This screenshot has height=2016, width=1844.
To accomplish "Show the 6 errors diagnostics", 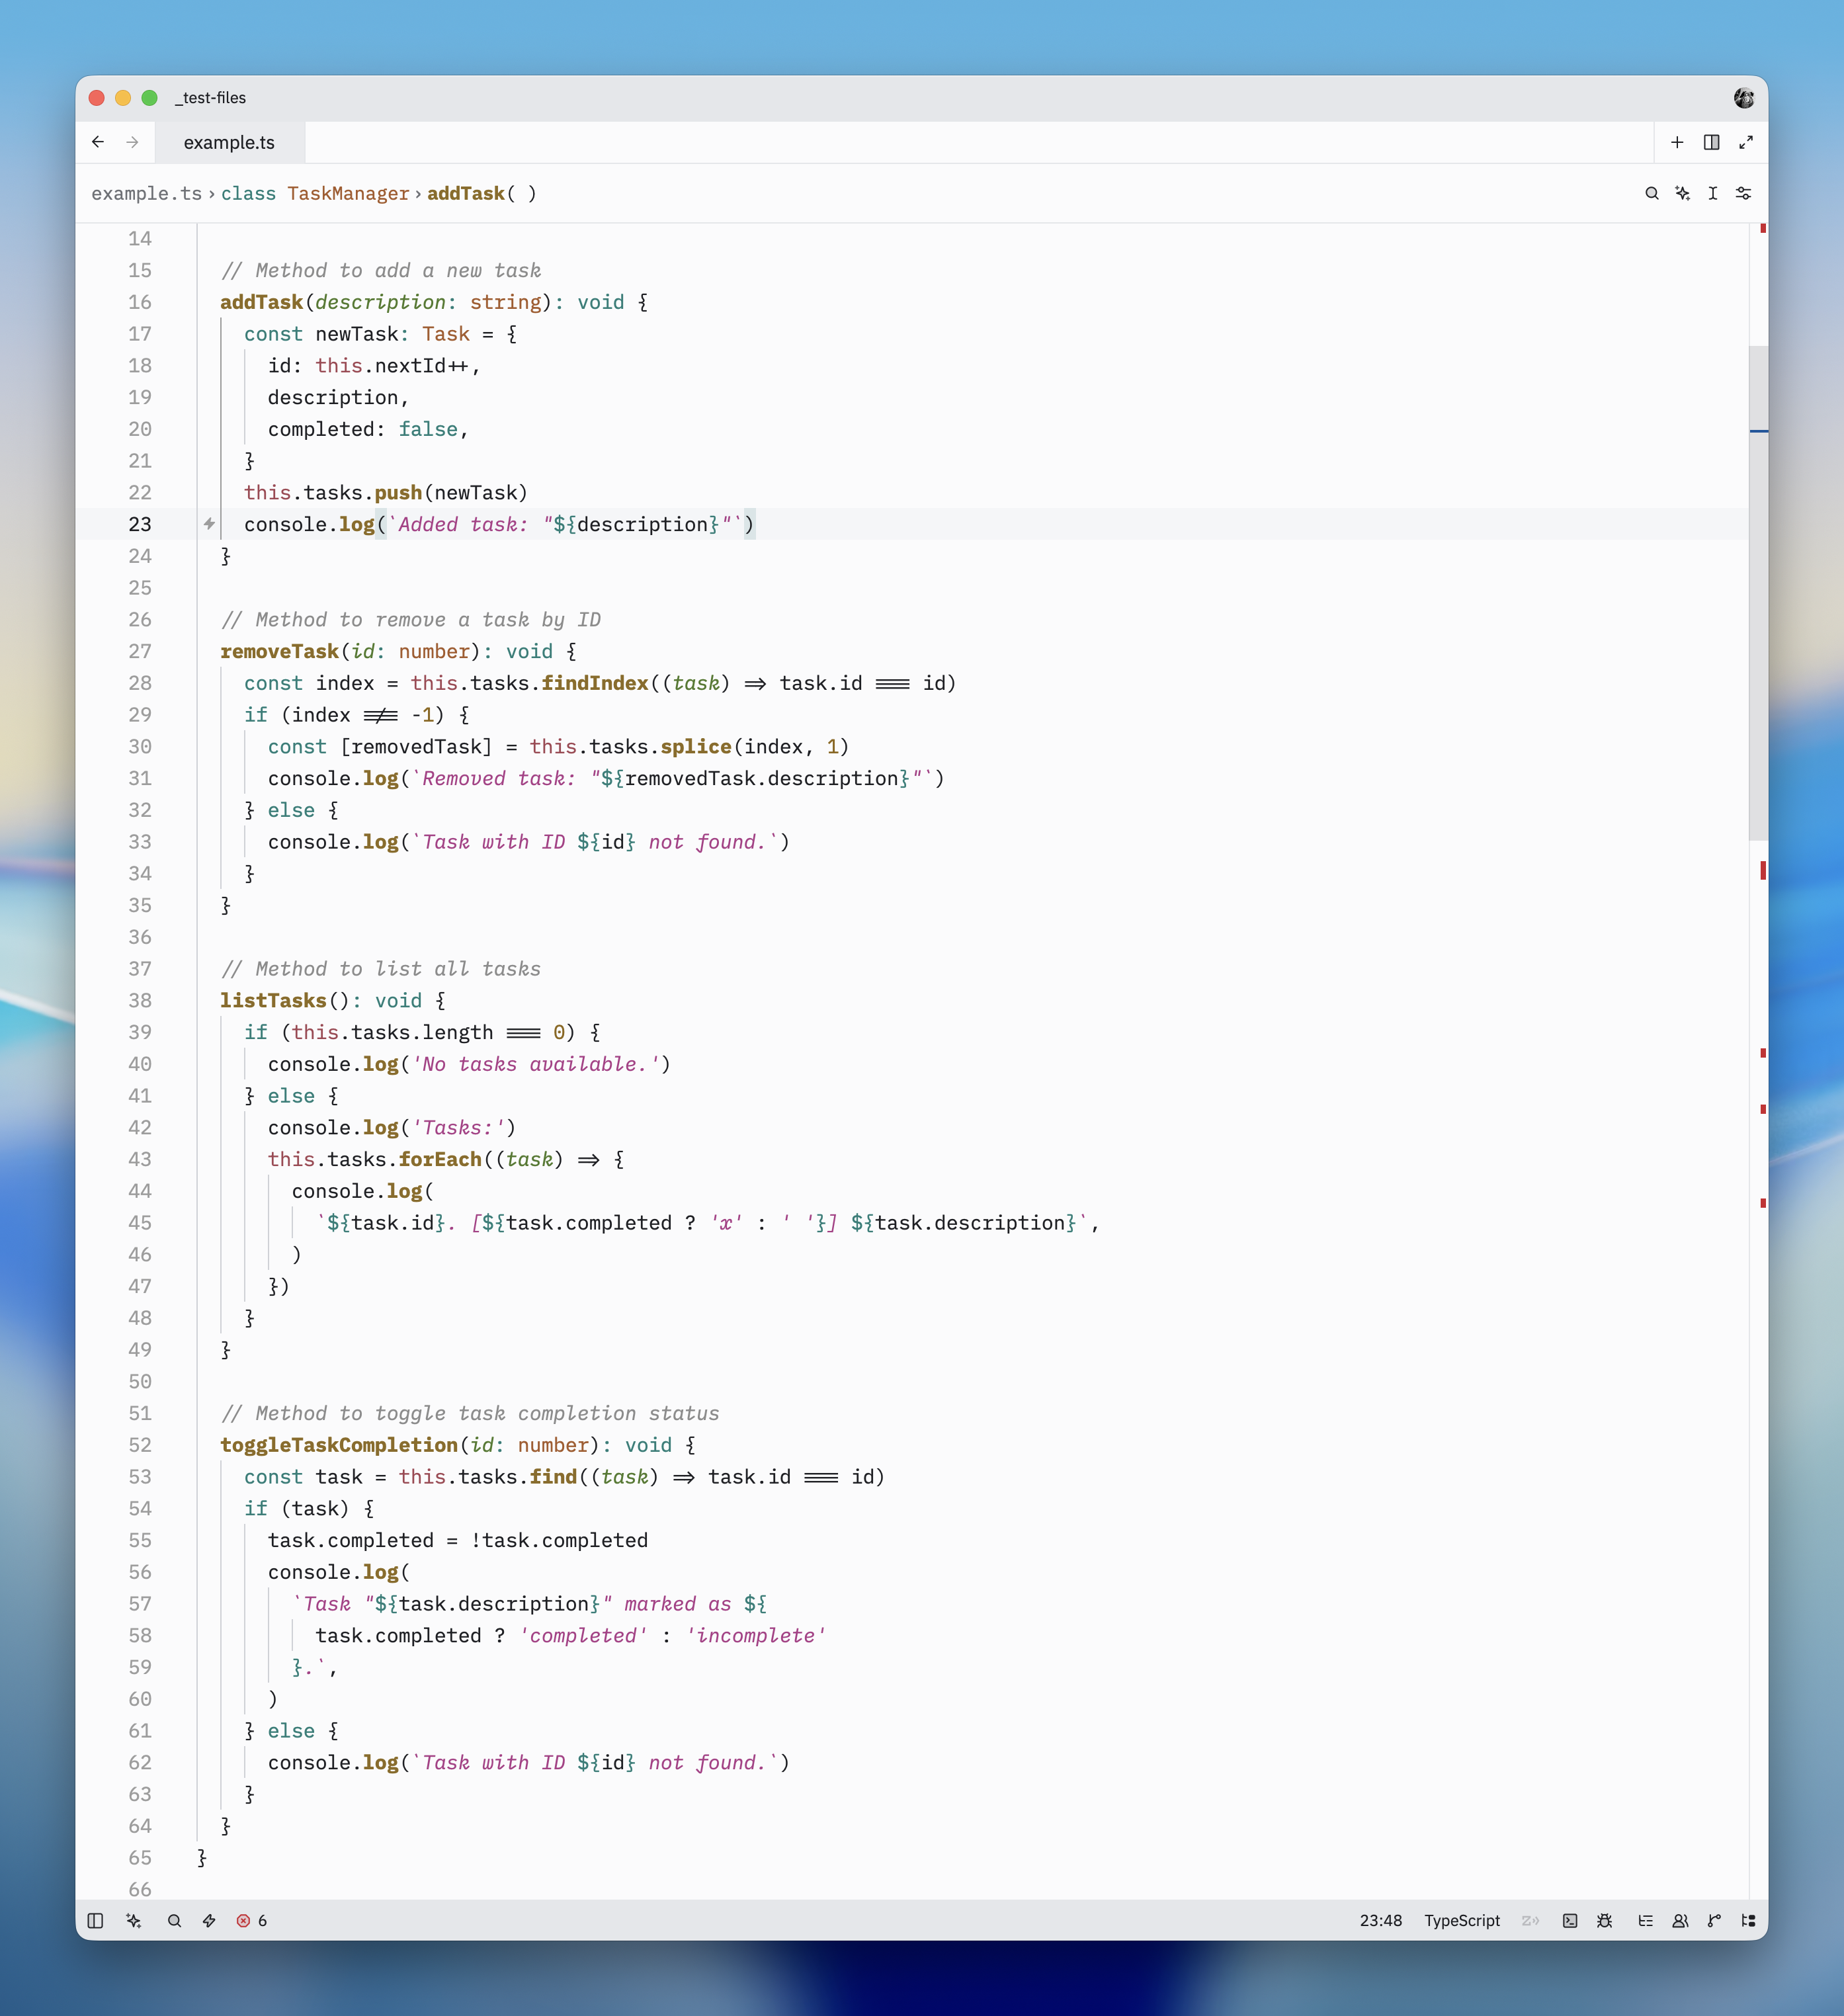I will tap(251, 1920).
